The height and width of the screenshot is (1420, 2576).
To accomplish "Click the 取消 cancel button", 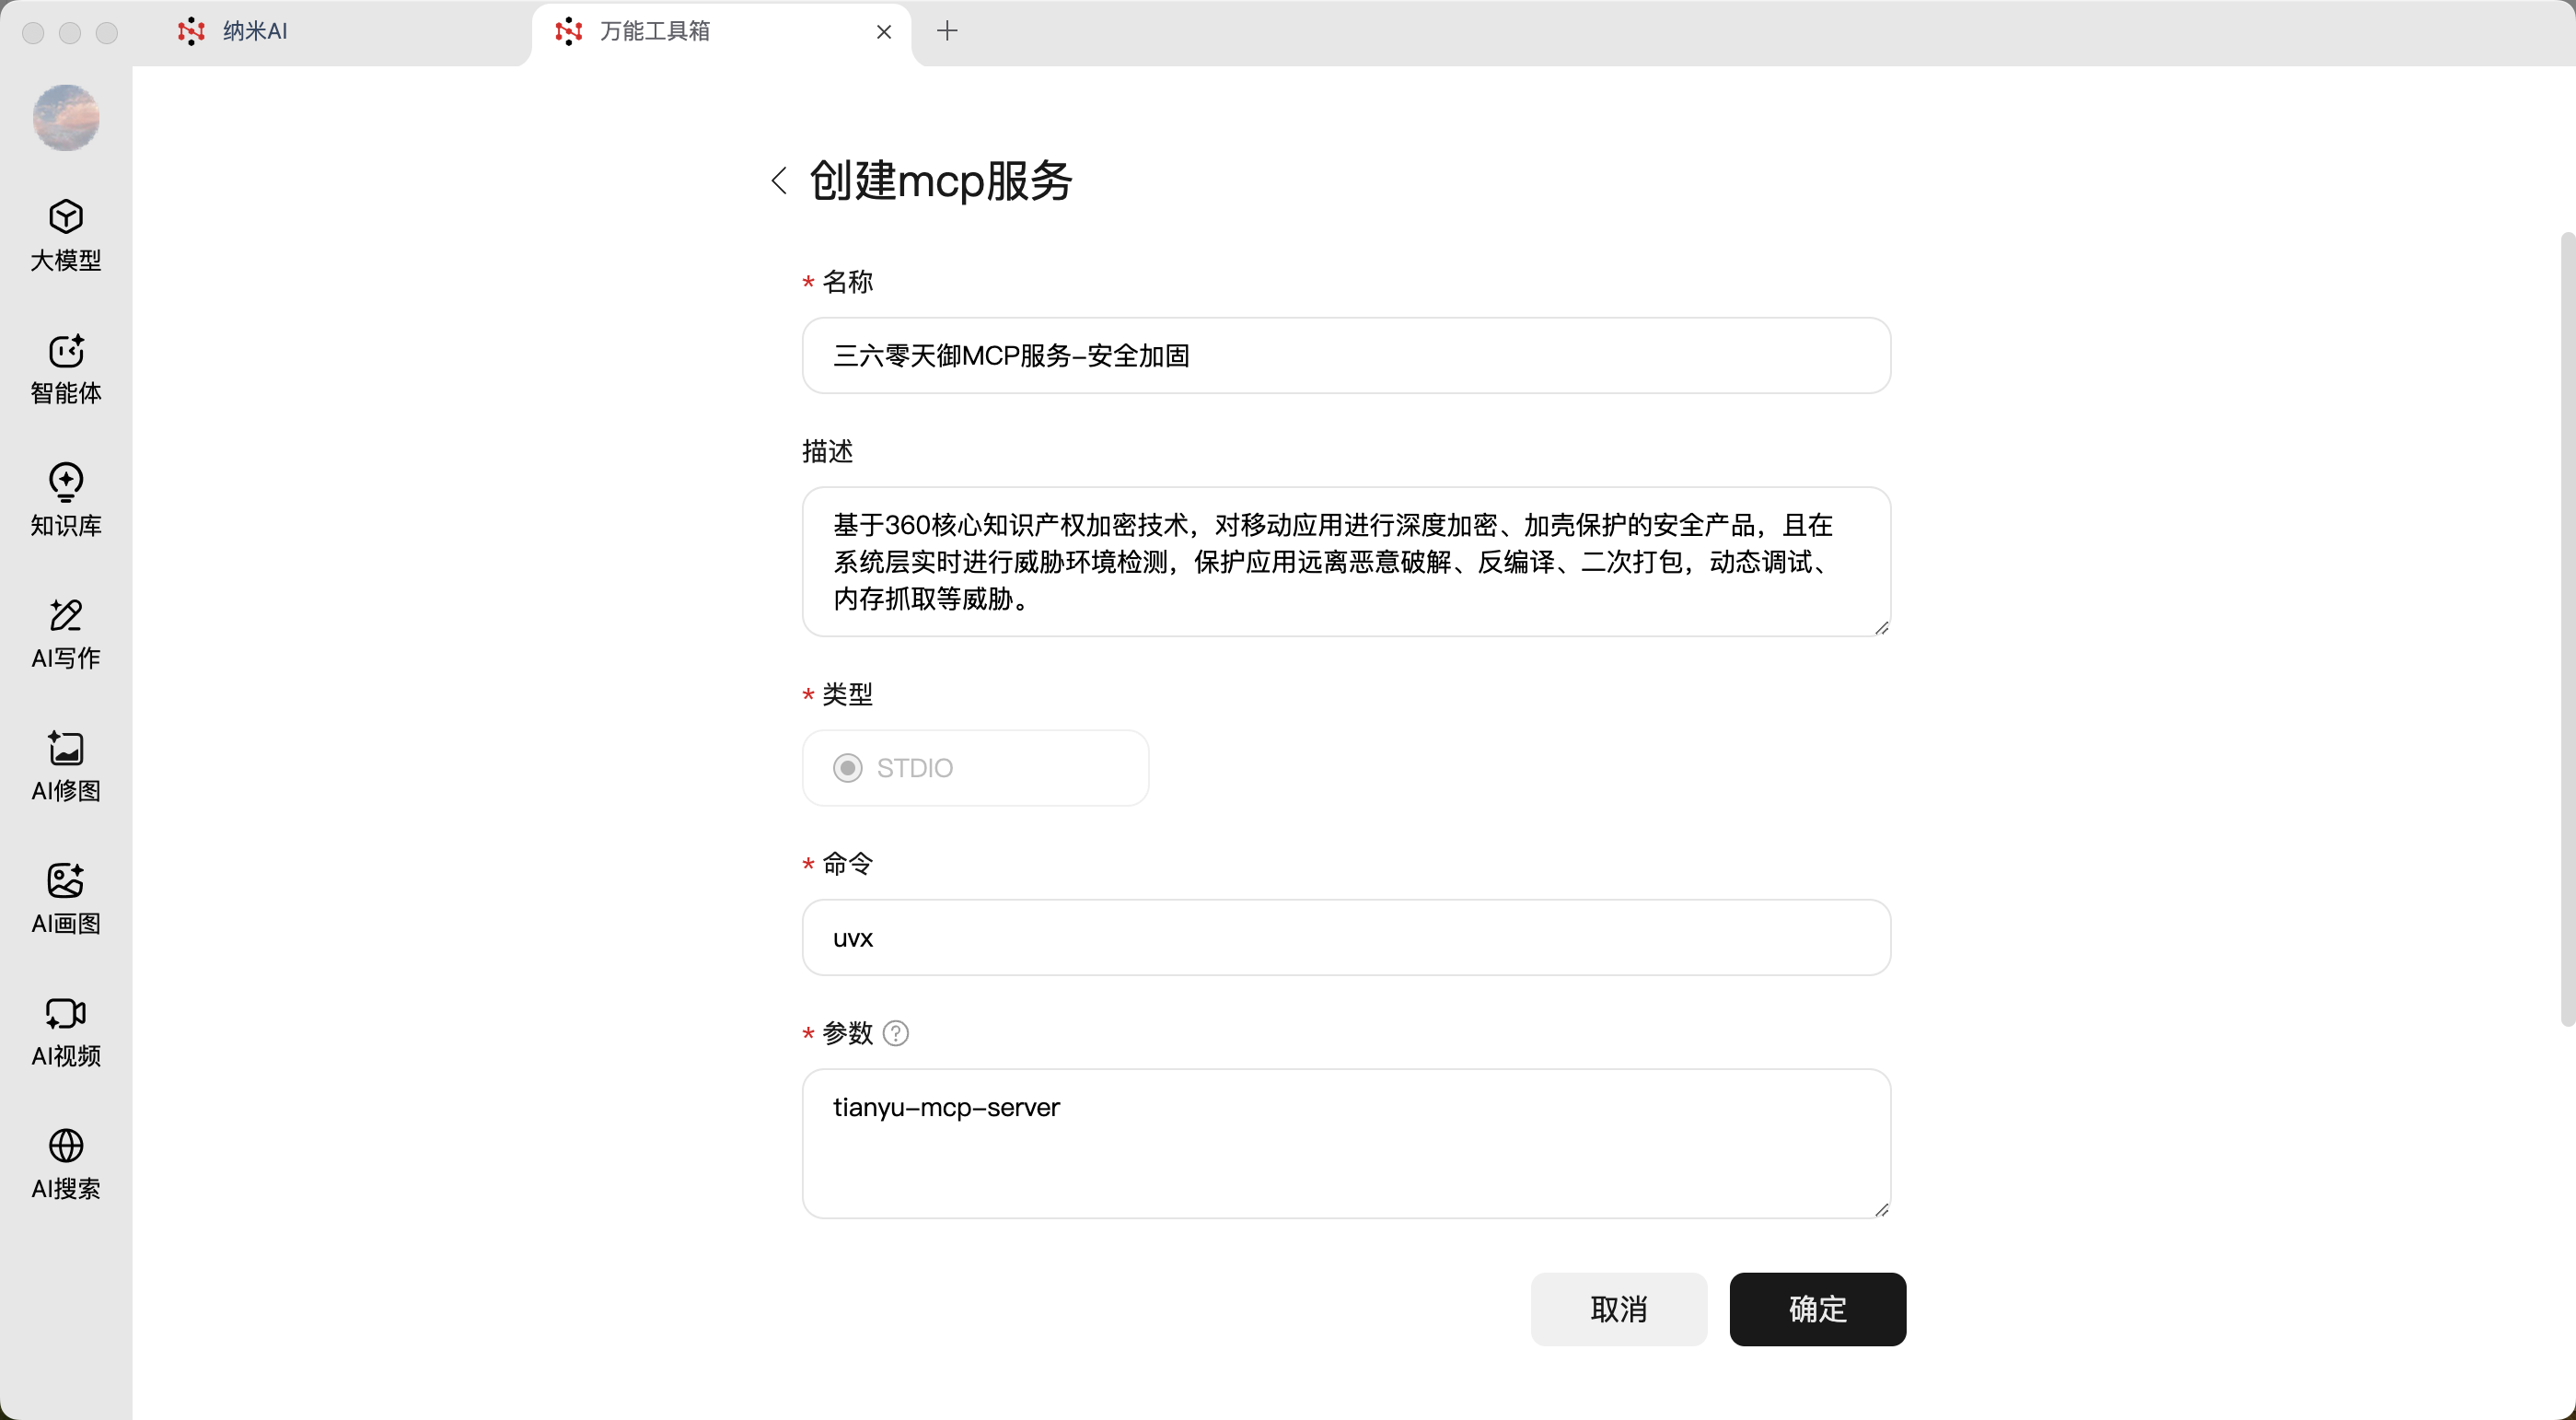I will coord(1618,1309).
